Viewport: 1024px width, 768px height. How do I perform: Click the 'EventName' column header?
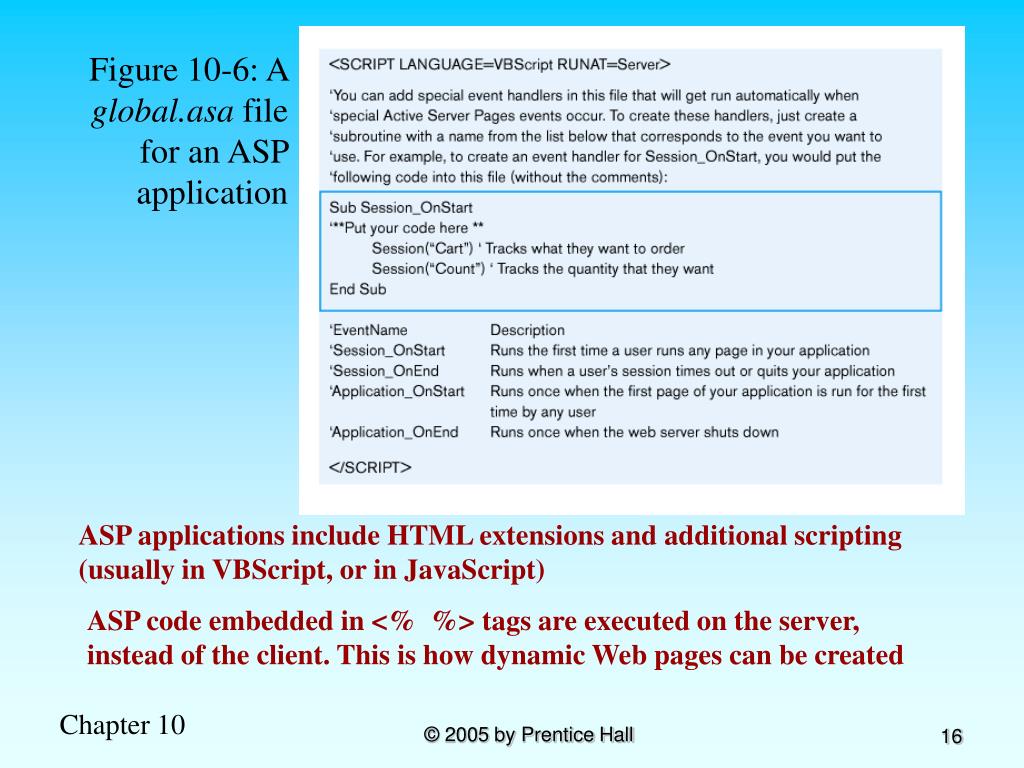(368, 330)
